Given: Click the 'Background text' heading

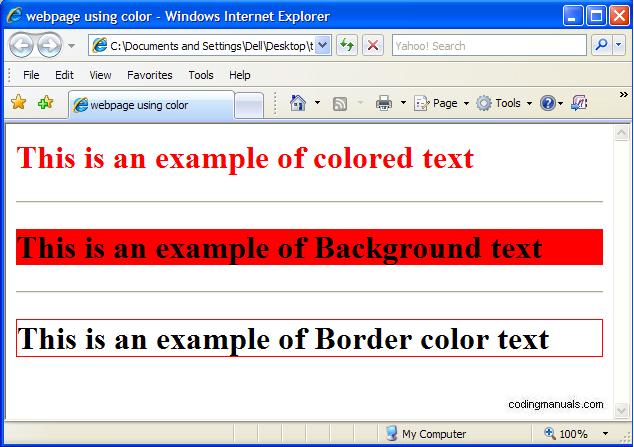Looking at the screenshot, I should point(279,247).
